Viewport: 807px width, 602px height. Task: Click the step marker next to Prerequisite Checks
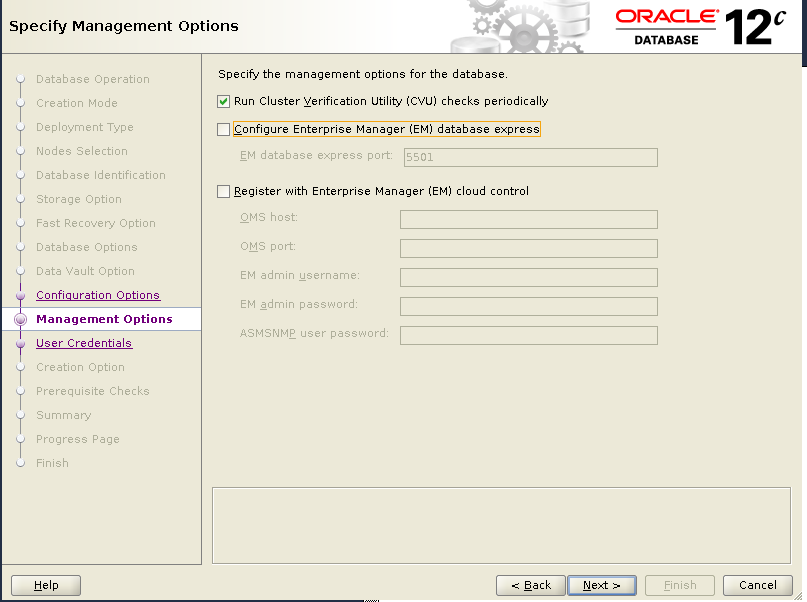click(x=22, y=391)
